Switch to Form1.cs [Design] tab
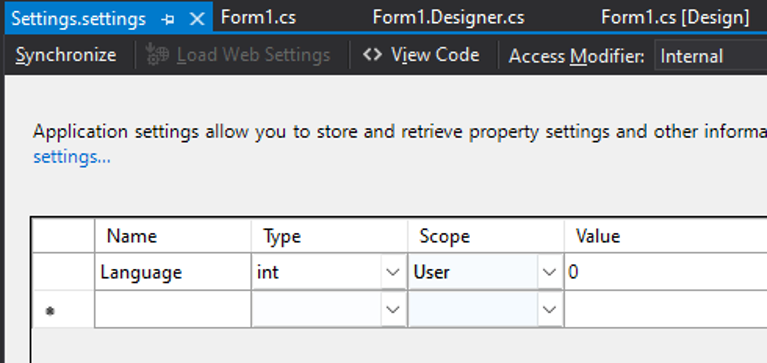767x363 pixels. (x=675, y=18)
